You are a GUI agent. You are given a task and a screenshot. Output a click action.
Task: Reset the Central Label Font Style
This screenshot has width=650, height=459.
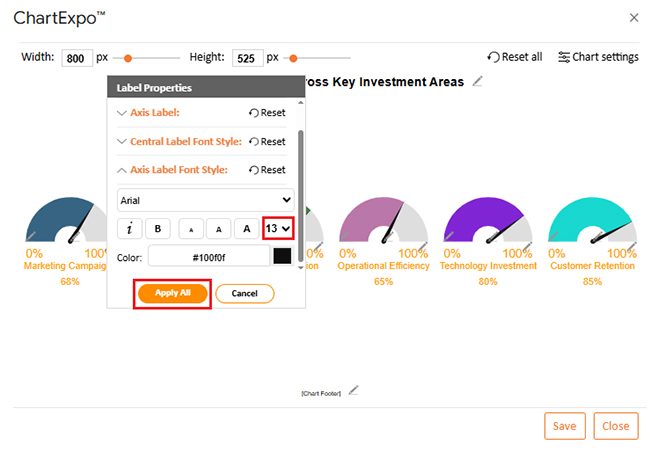(x=267, y=142)
